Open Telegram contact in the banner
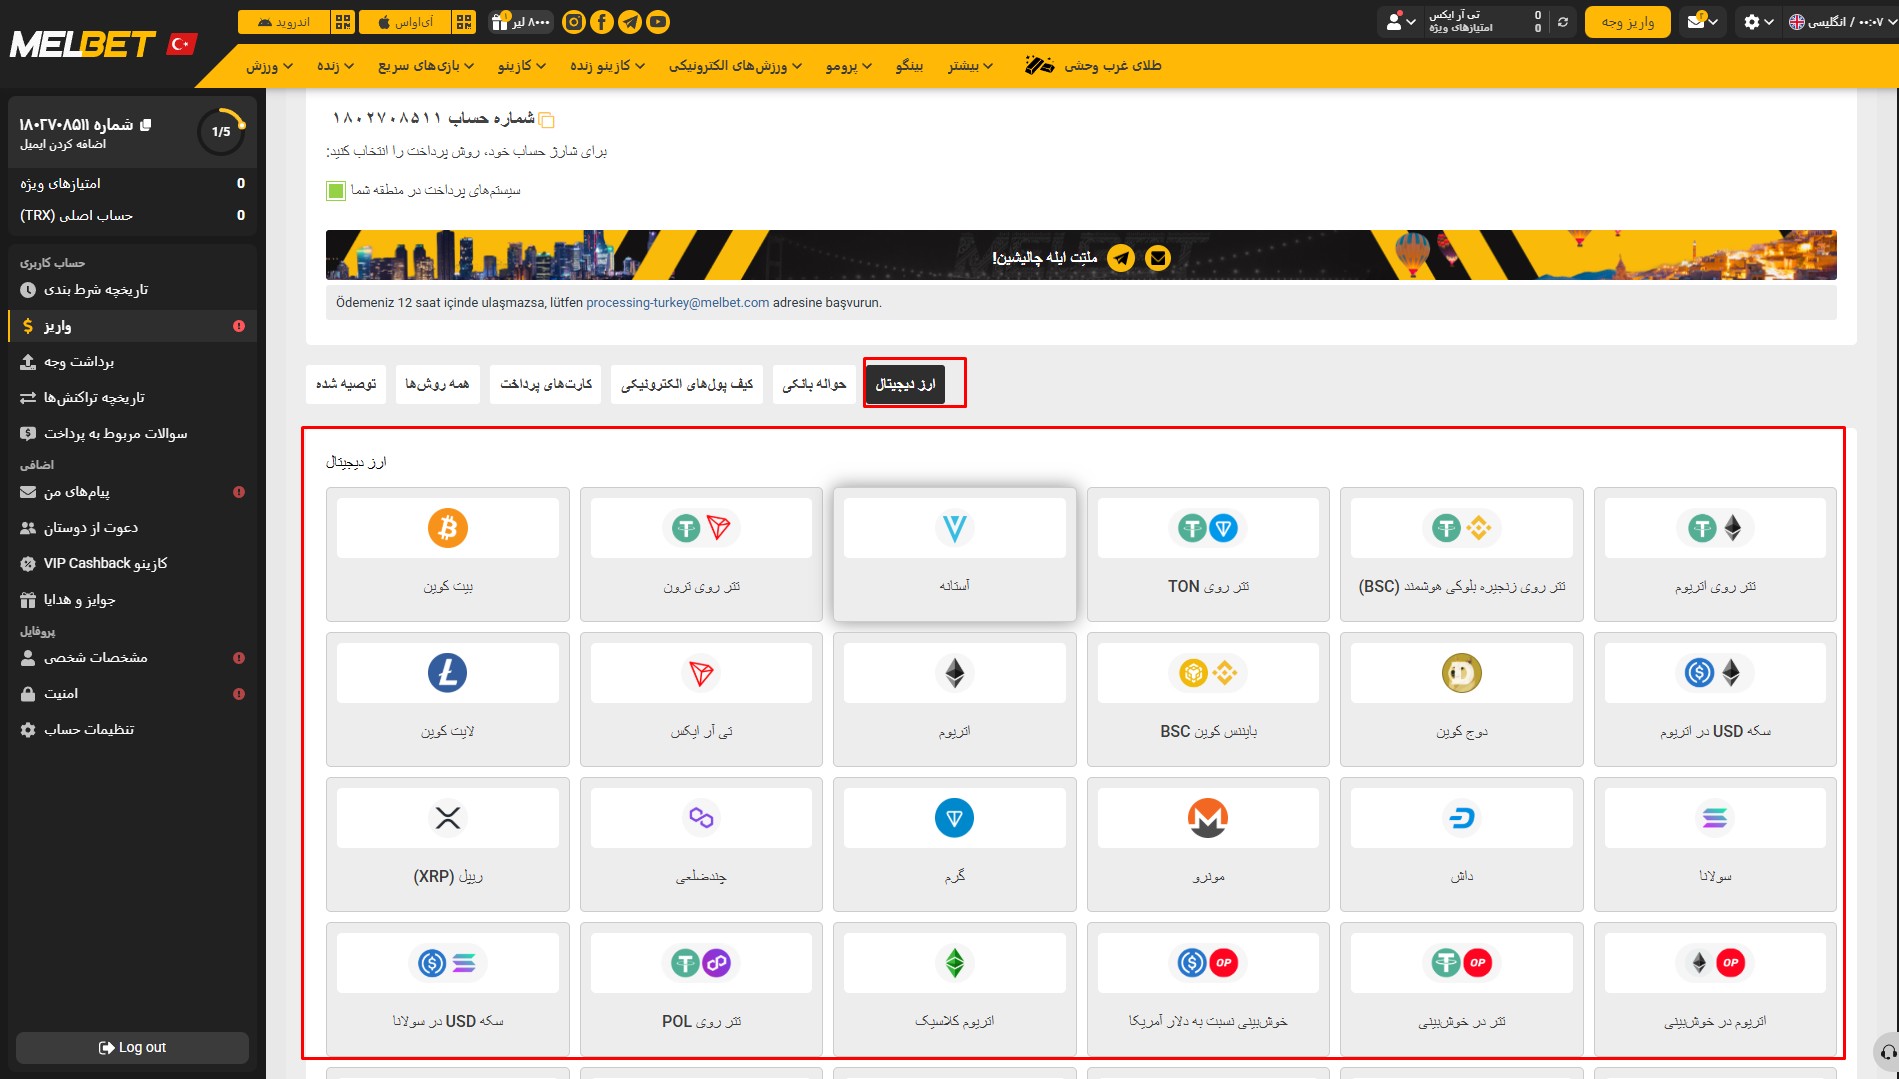This screenshot has height=1079, width=1899. coord(1122,258)
